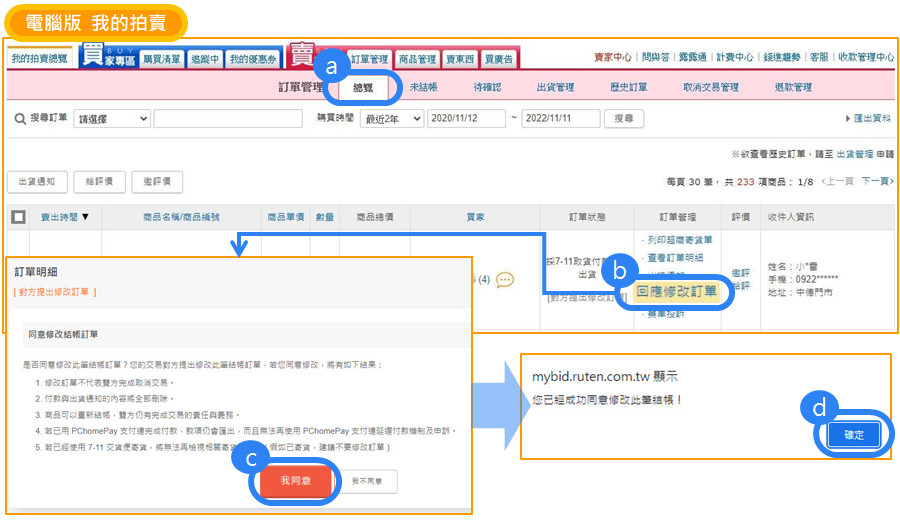Confirm the dialog with 確定 button
This screenshot has height=521, width=900.
click(x=852, y=435)
